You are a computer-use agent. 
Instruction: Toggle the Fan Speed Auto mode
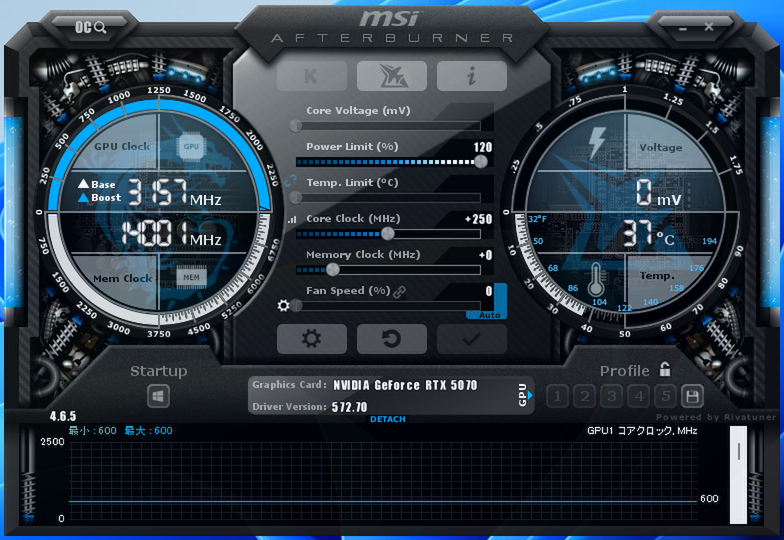click(489, 315)
